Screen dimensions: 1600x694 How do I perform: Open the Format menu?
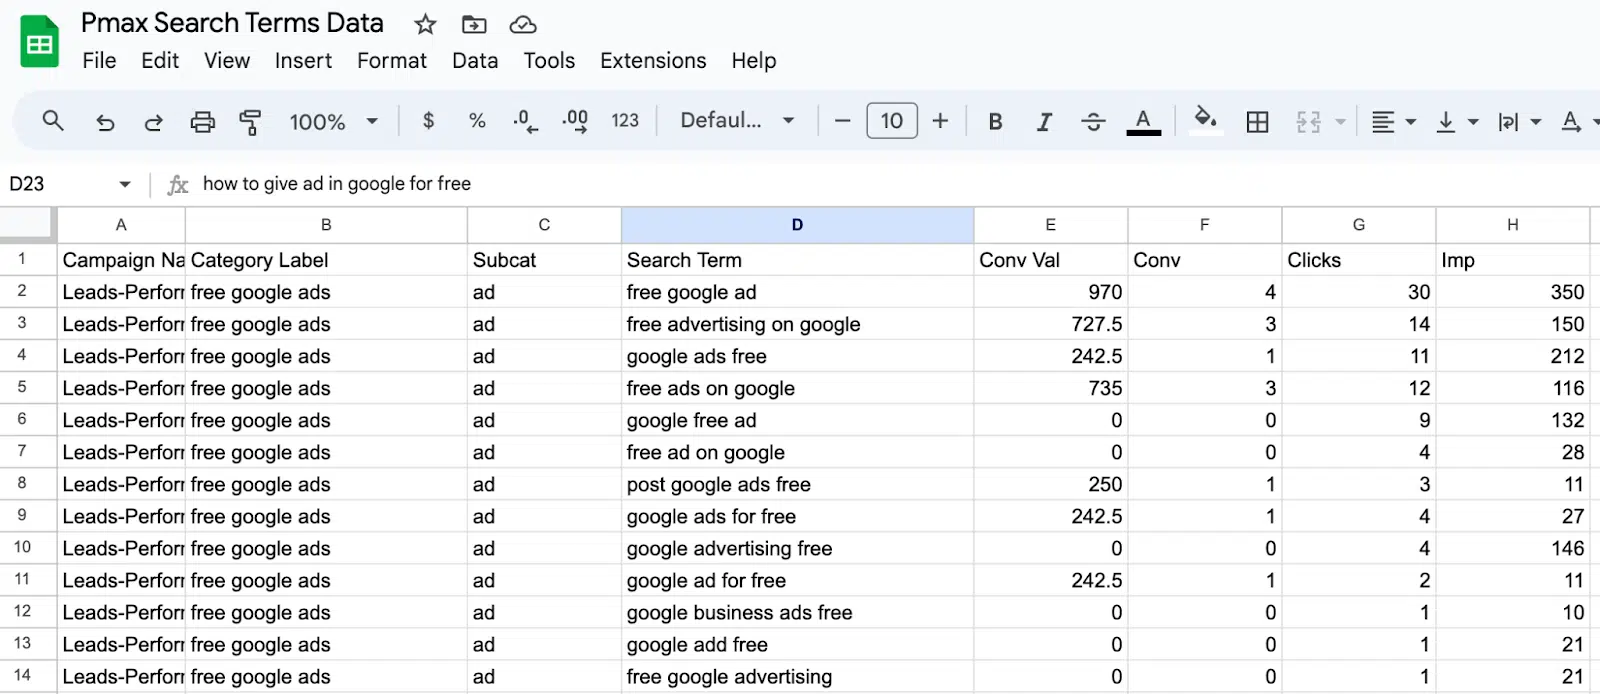pyautogui.click(x=392, y=61)
